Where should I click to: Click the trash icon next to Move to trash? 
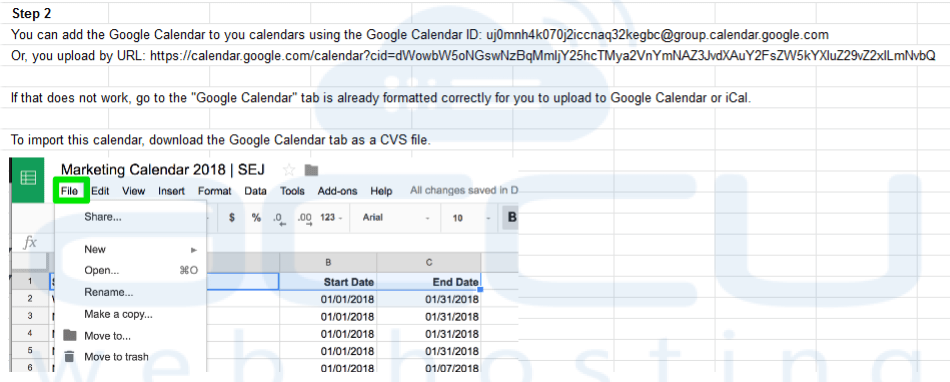(x=70, y=357)
